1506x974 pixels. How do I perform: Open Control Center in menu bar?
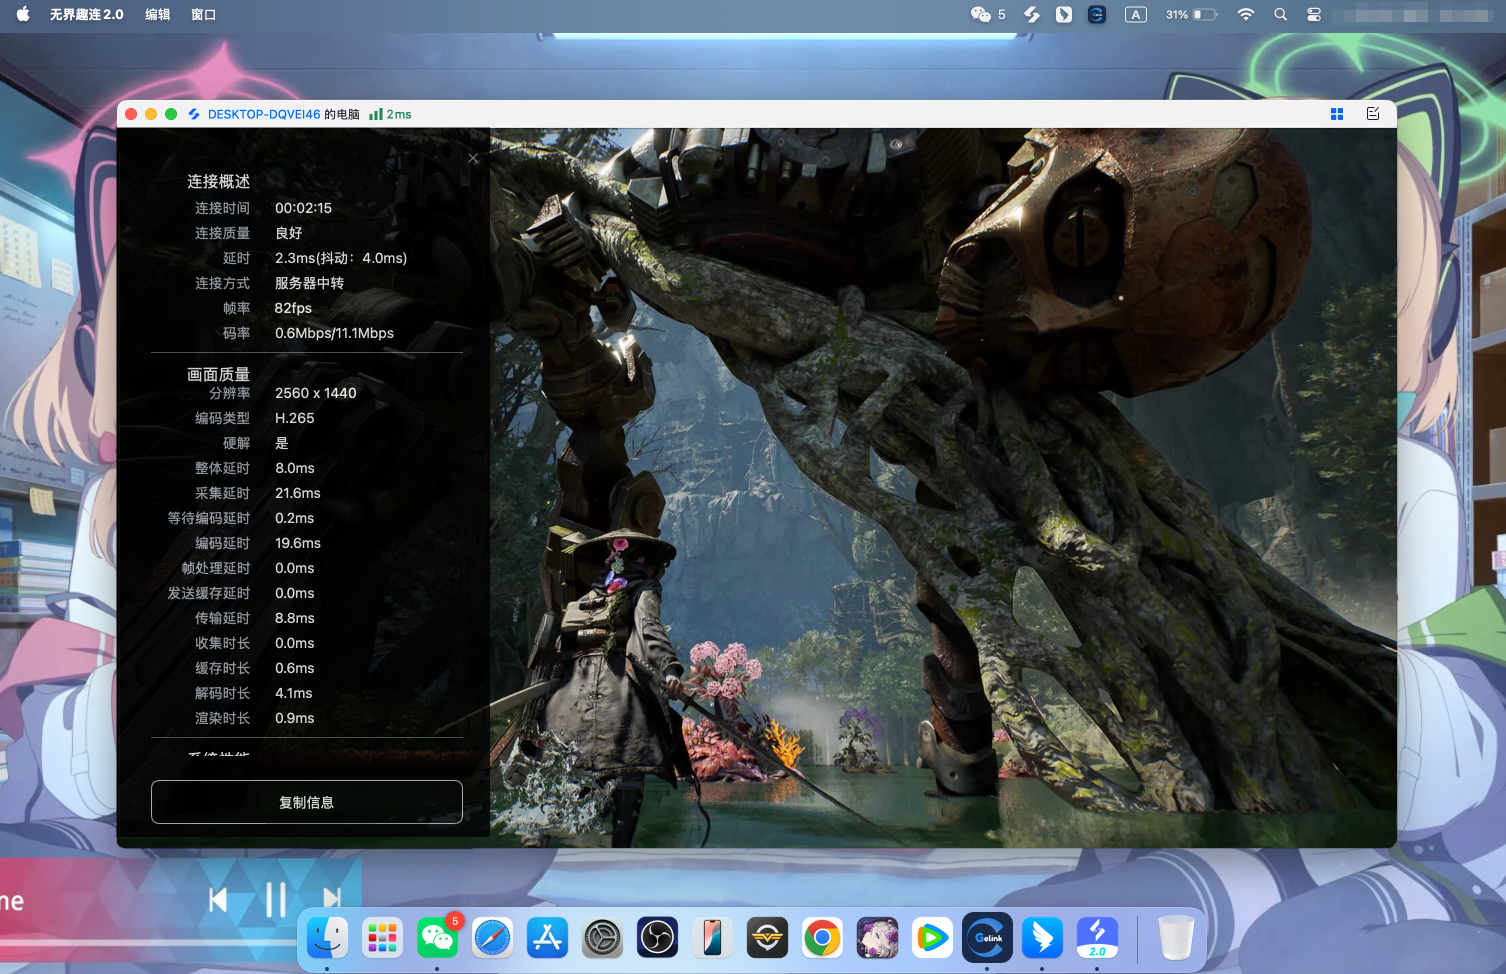[1314, 14]
